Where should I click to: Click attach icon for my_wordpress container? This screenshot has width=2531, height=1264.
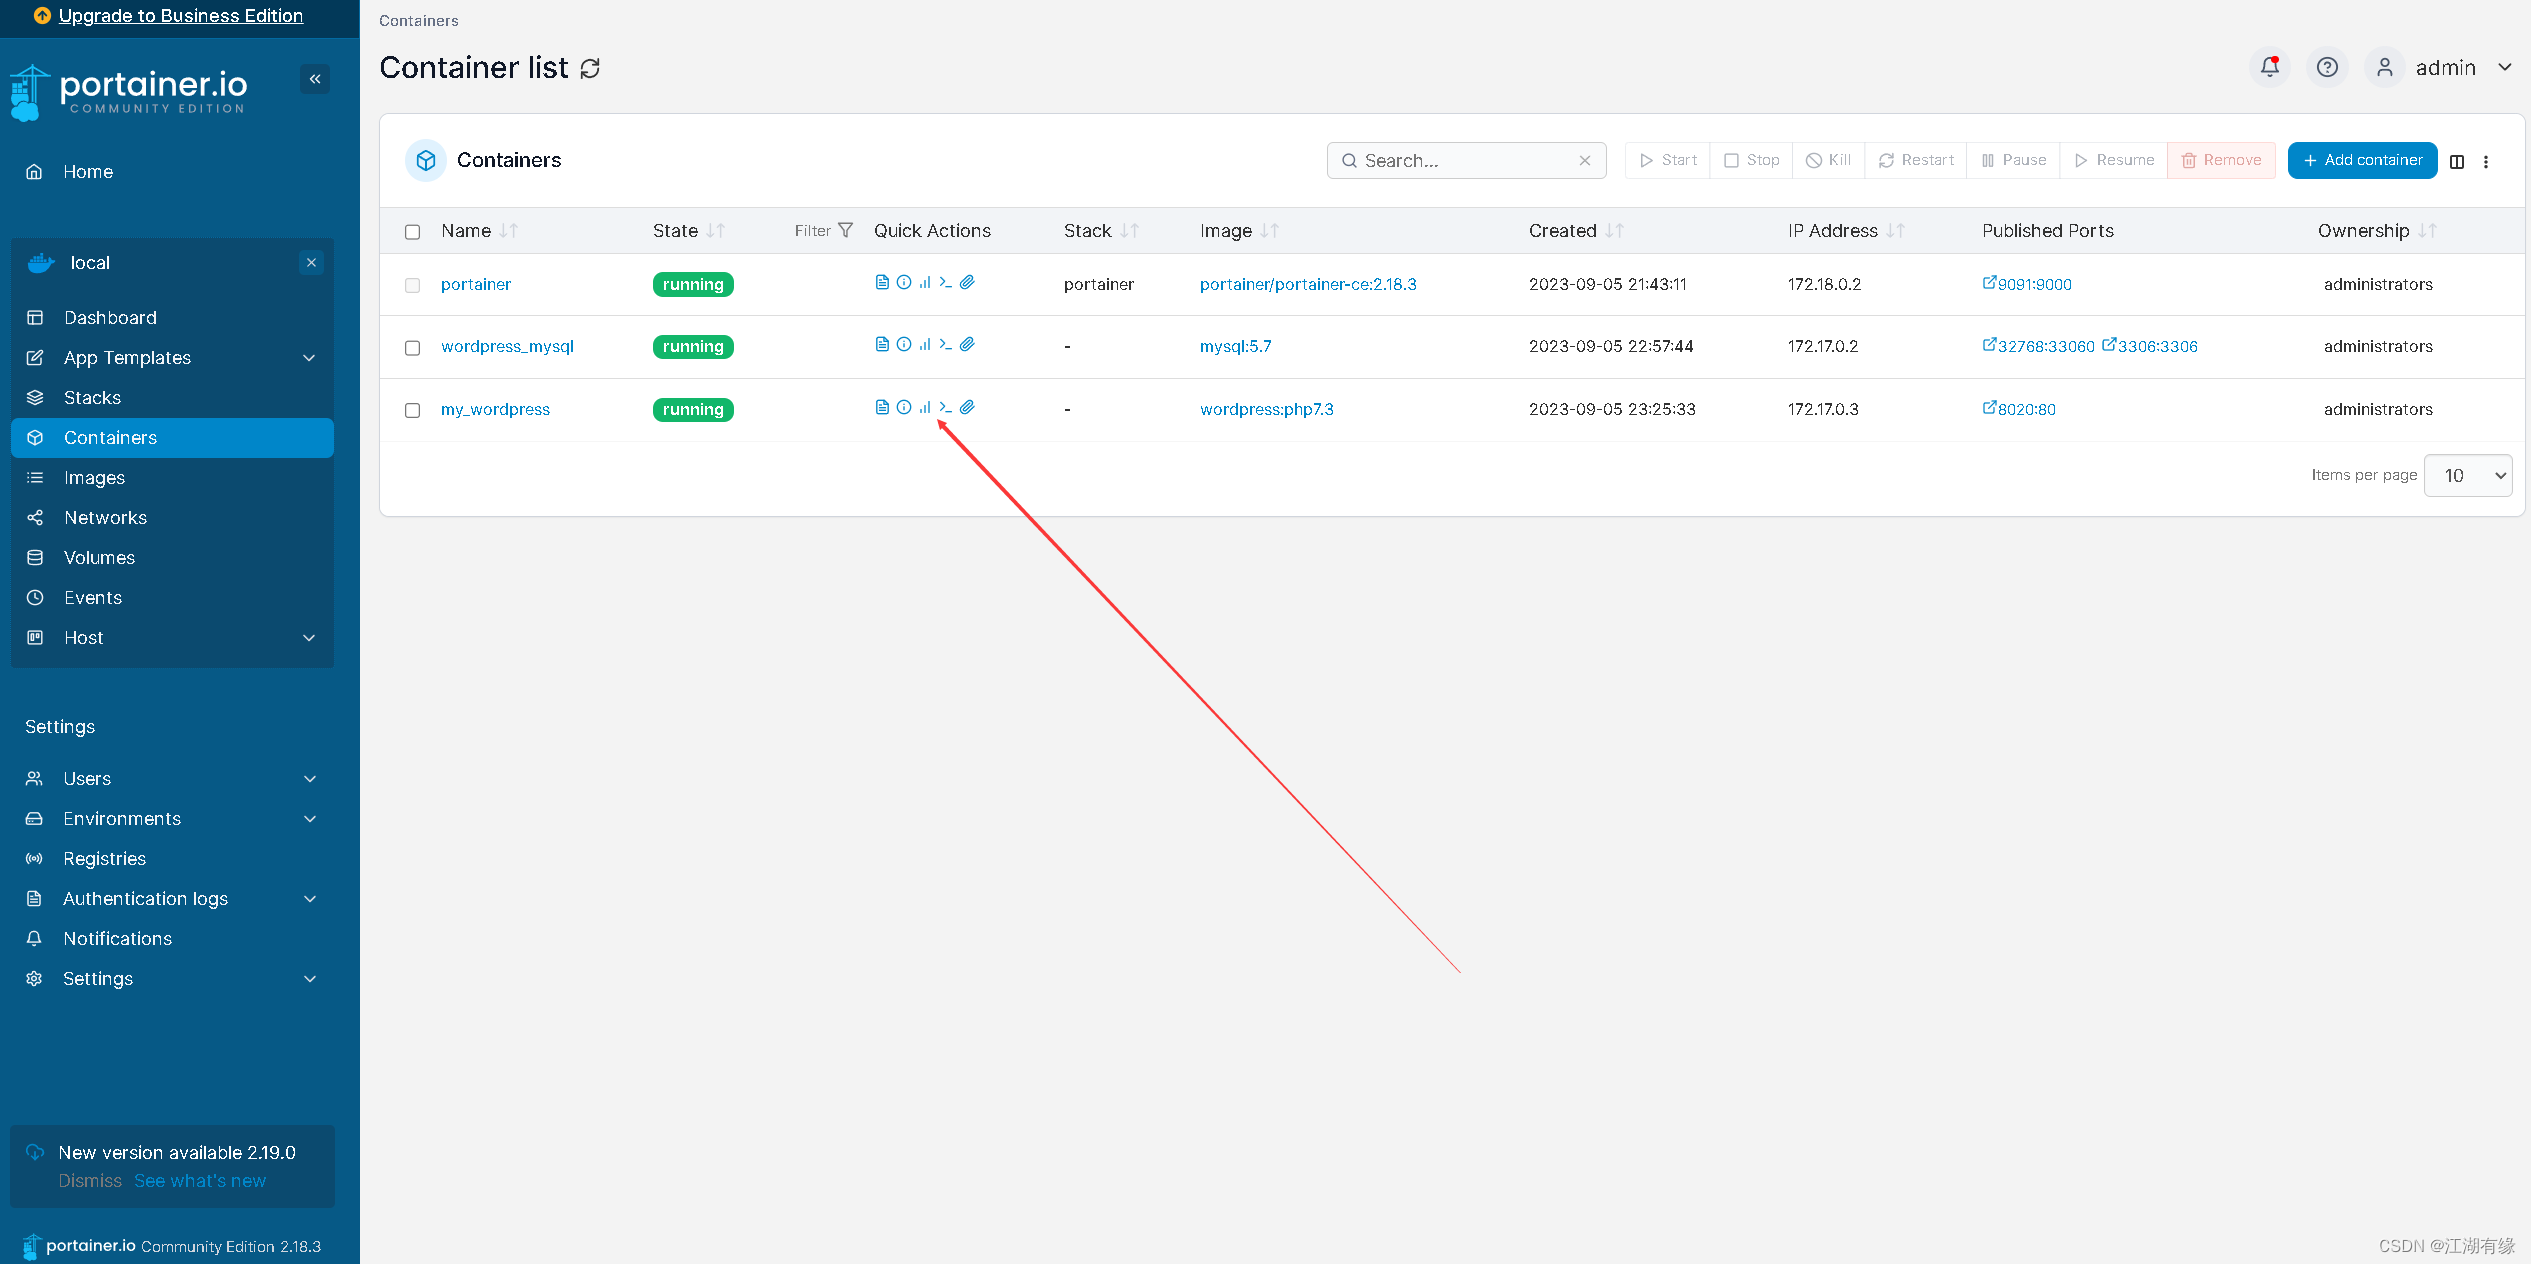[967, 407]
